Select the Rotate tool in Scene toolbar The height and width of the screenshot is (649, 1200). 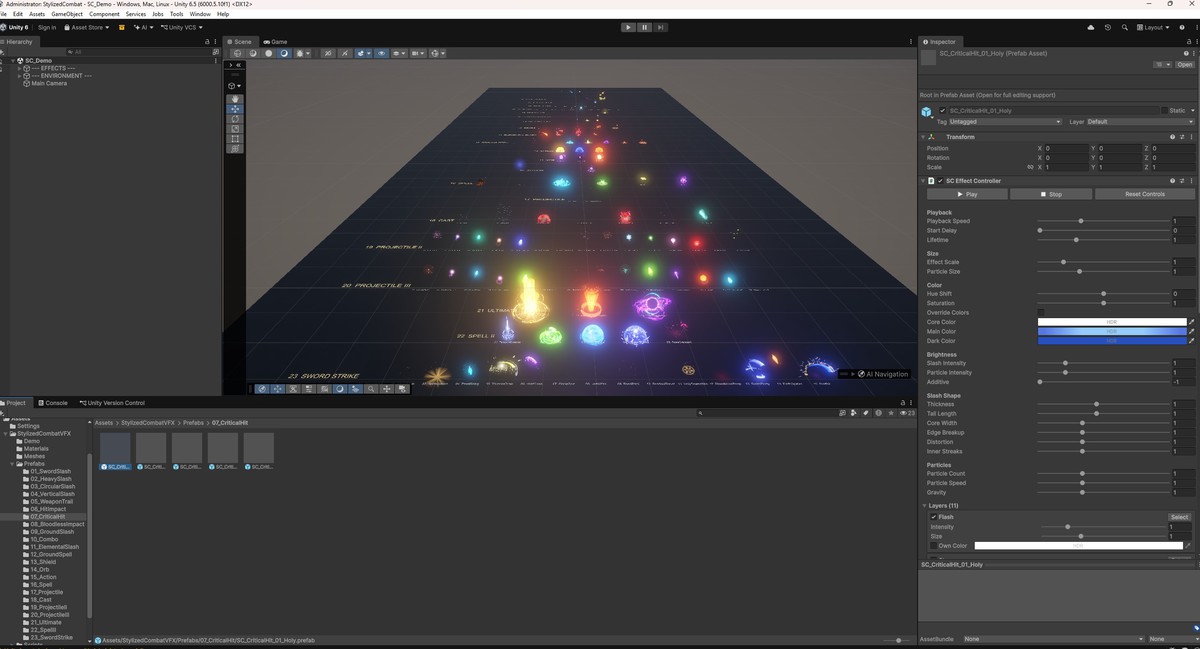[235, 119]
